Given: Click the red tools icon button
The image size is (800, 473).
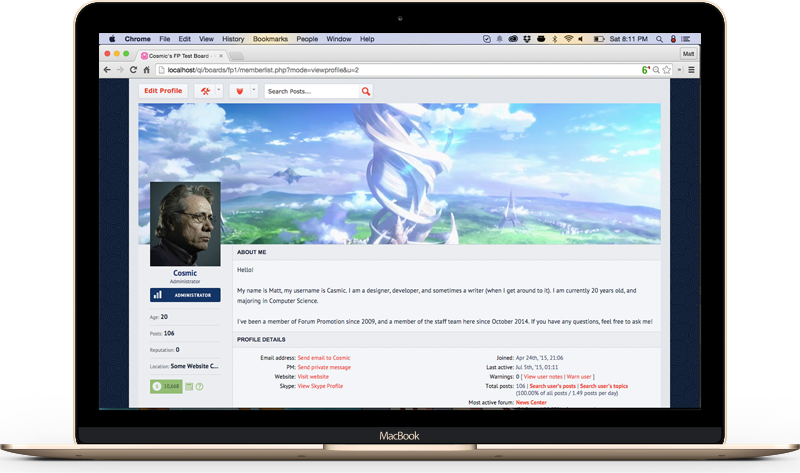Looking at the screenshot, I should [x=205, y=91].
